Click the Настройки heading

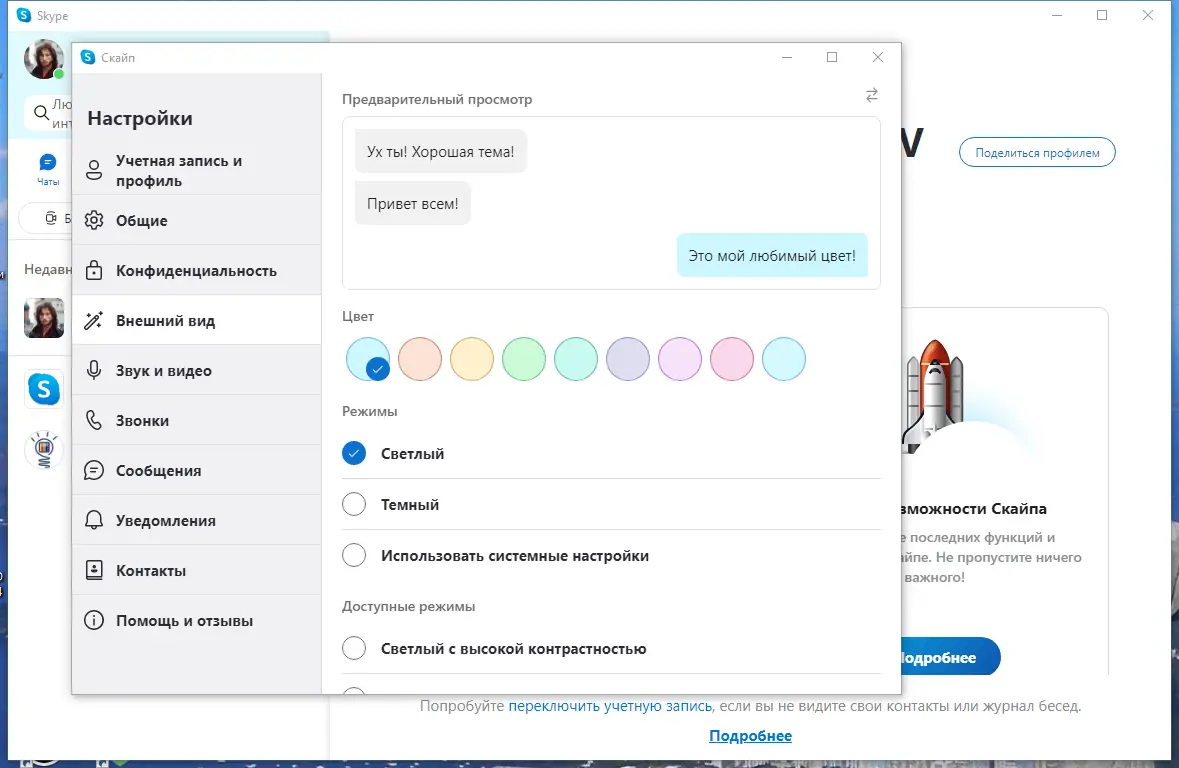pyautogui.click(x=140, y=118)
